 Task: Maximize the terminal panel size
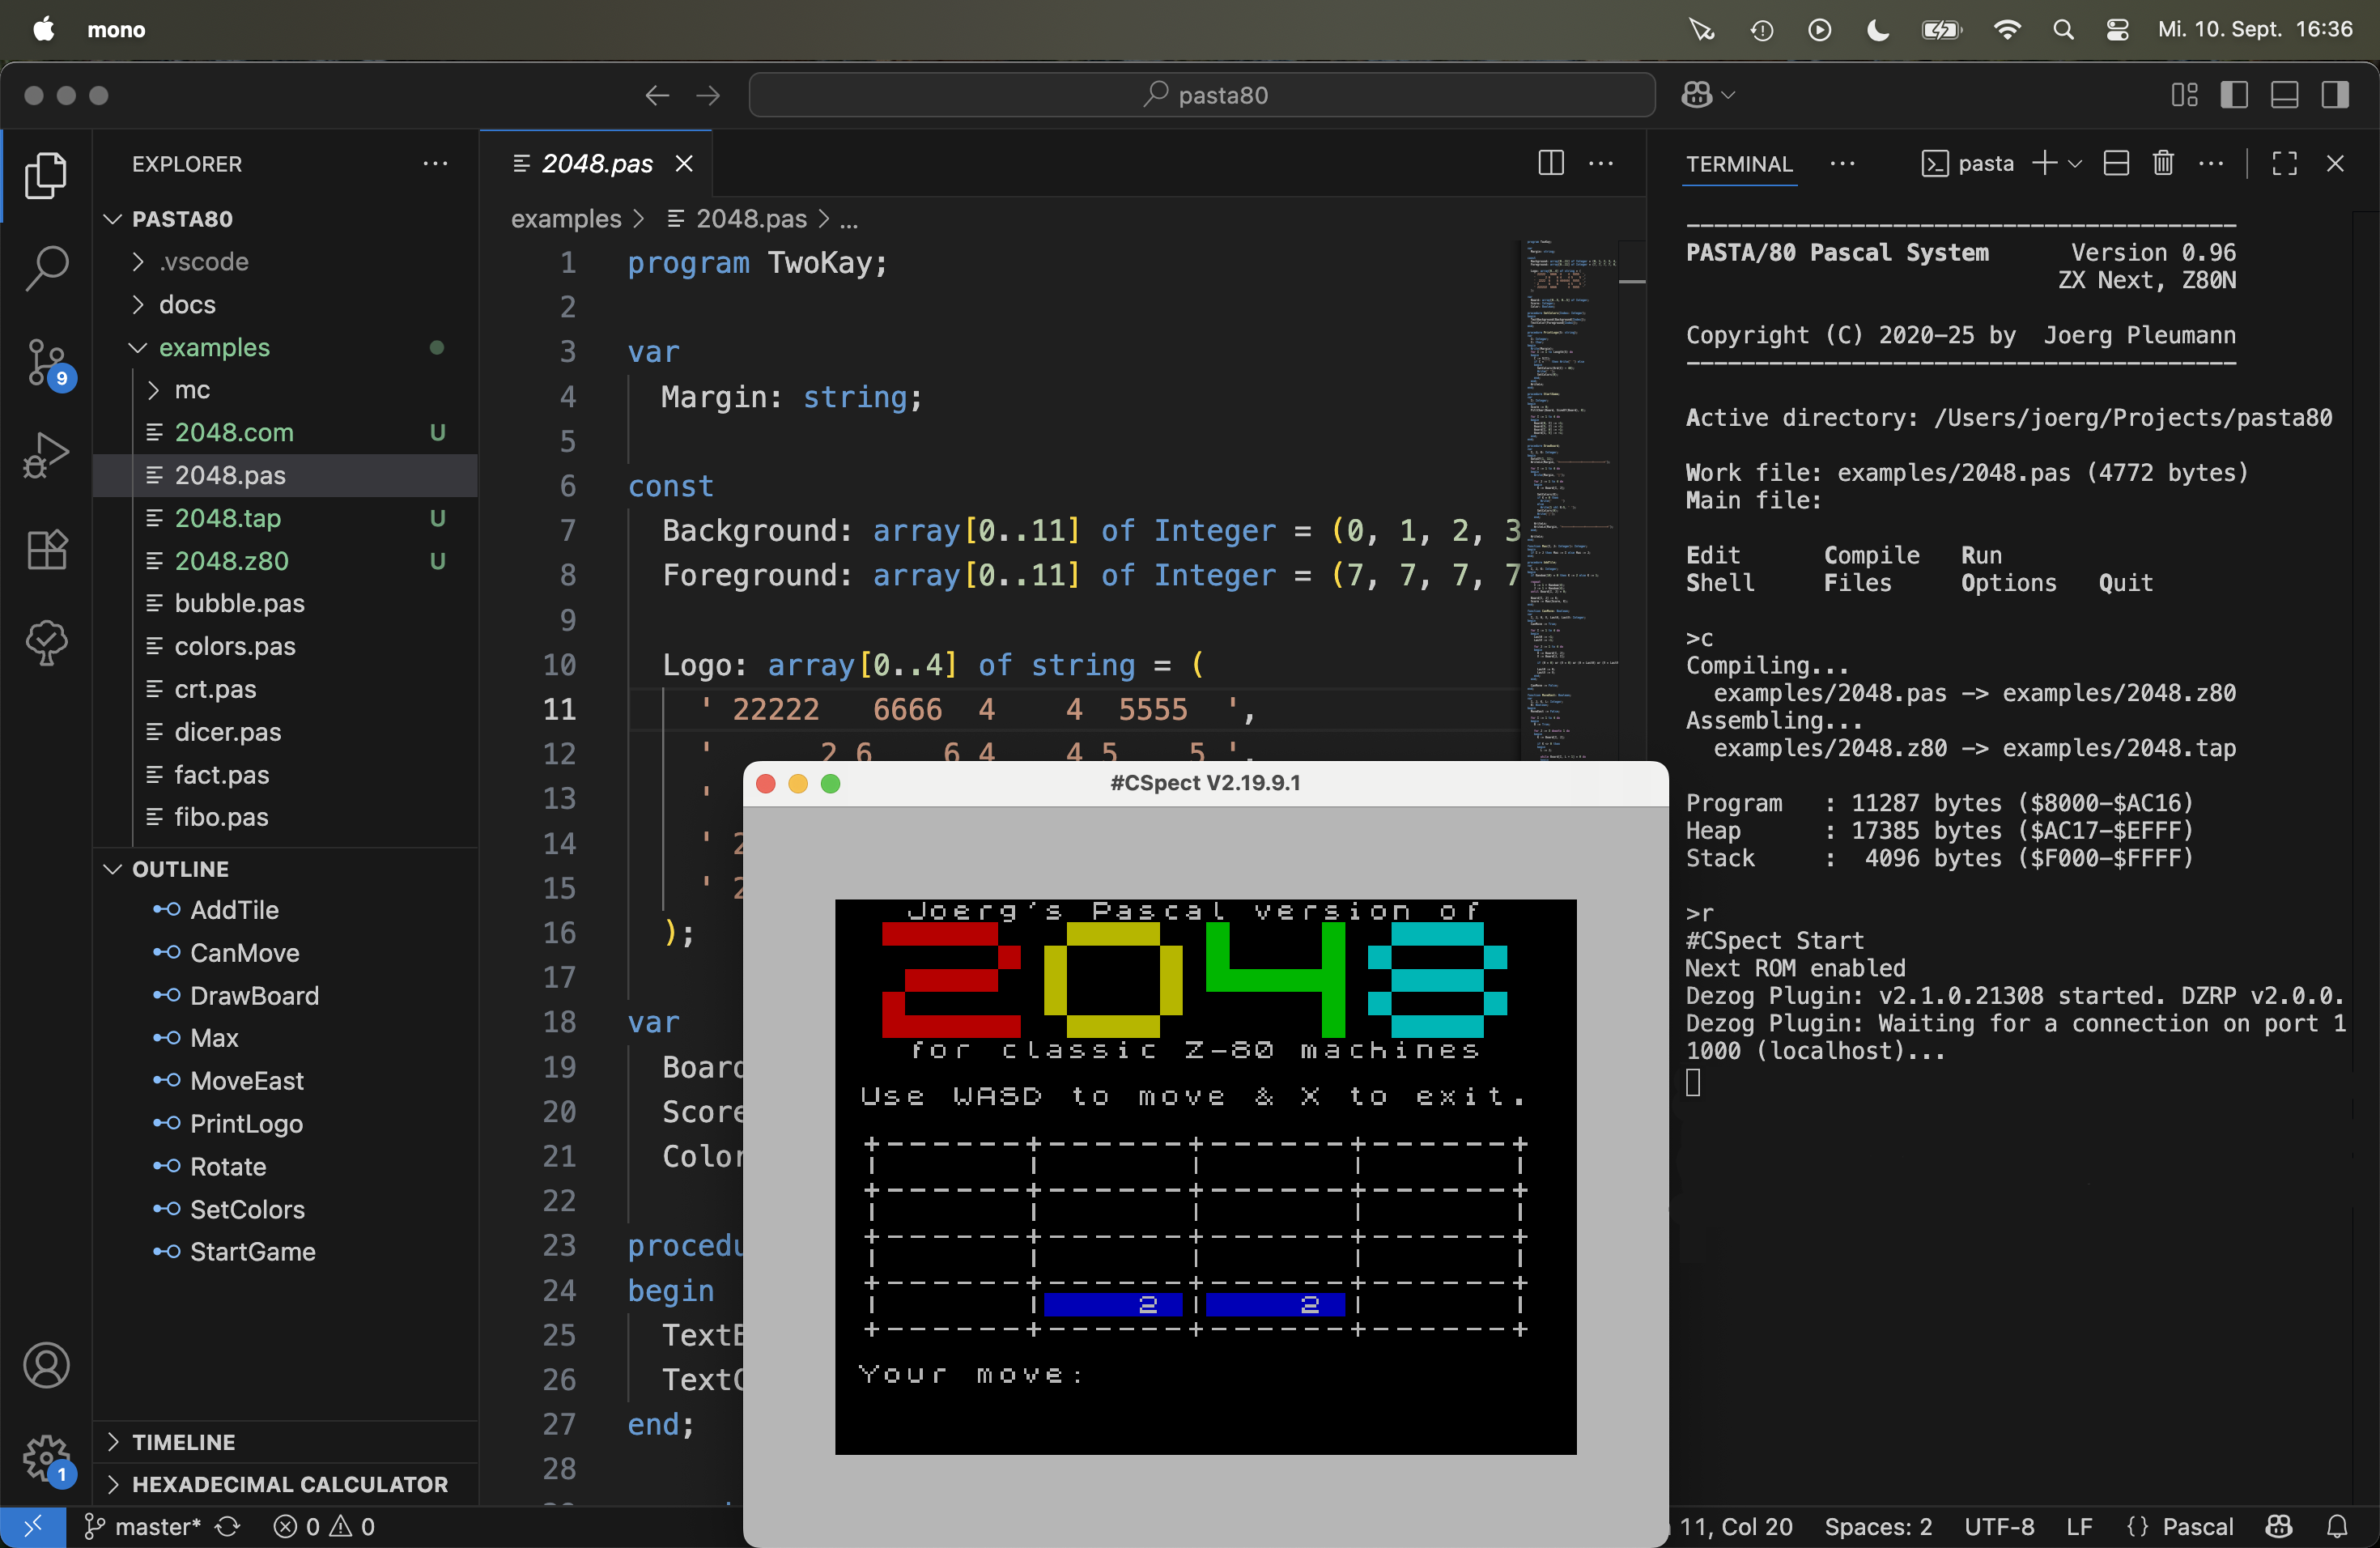pyautogui.click(x=2285, y=163)
